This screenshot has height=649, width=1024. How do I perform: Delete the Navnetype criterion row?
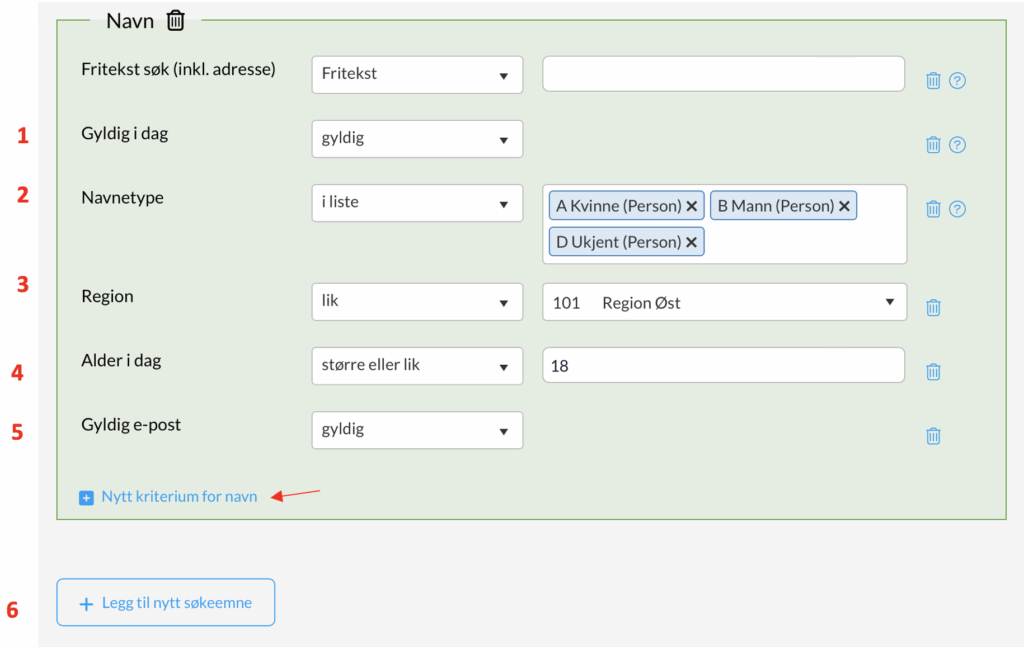click(933, 209)
